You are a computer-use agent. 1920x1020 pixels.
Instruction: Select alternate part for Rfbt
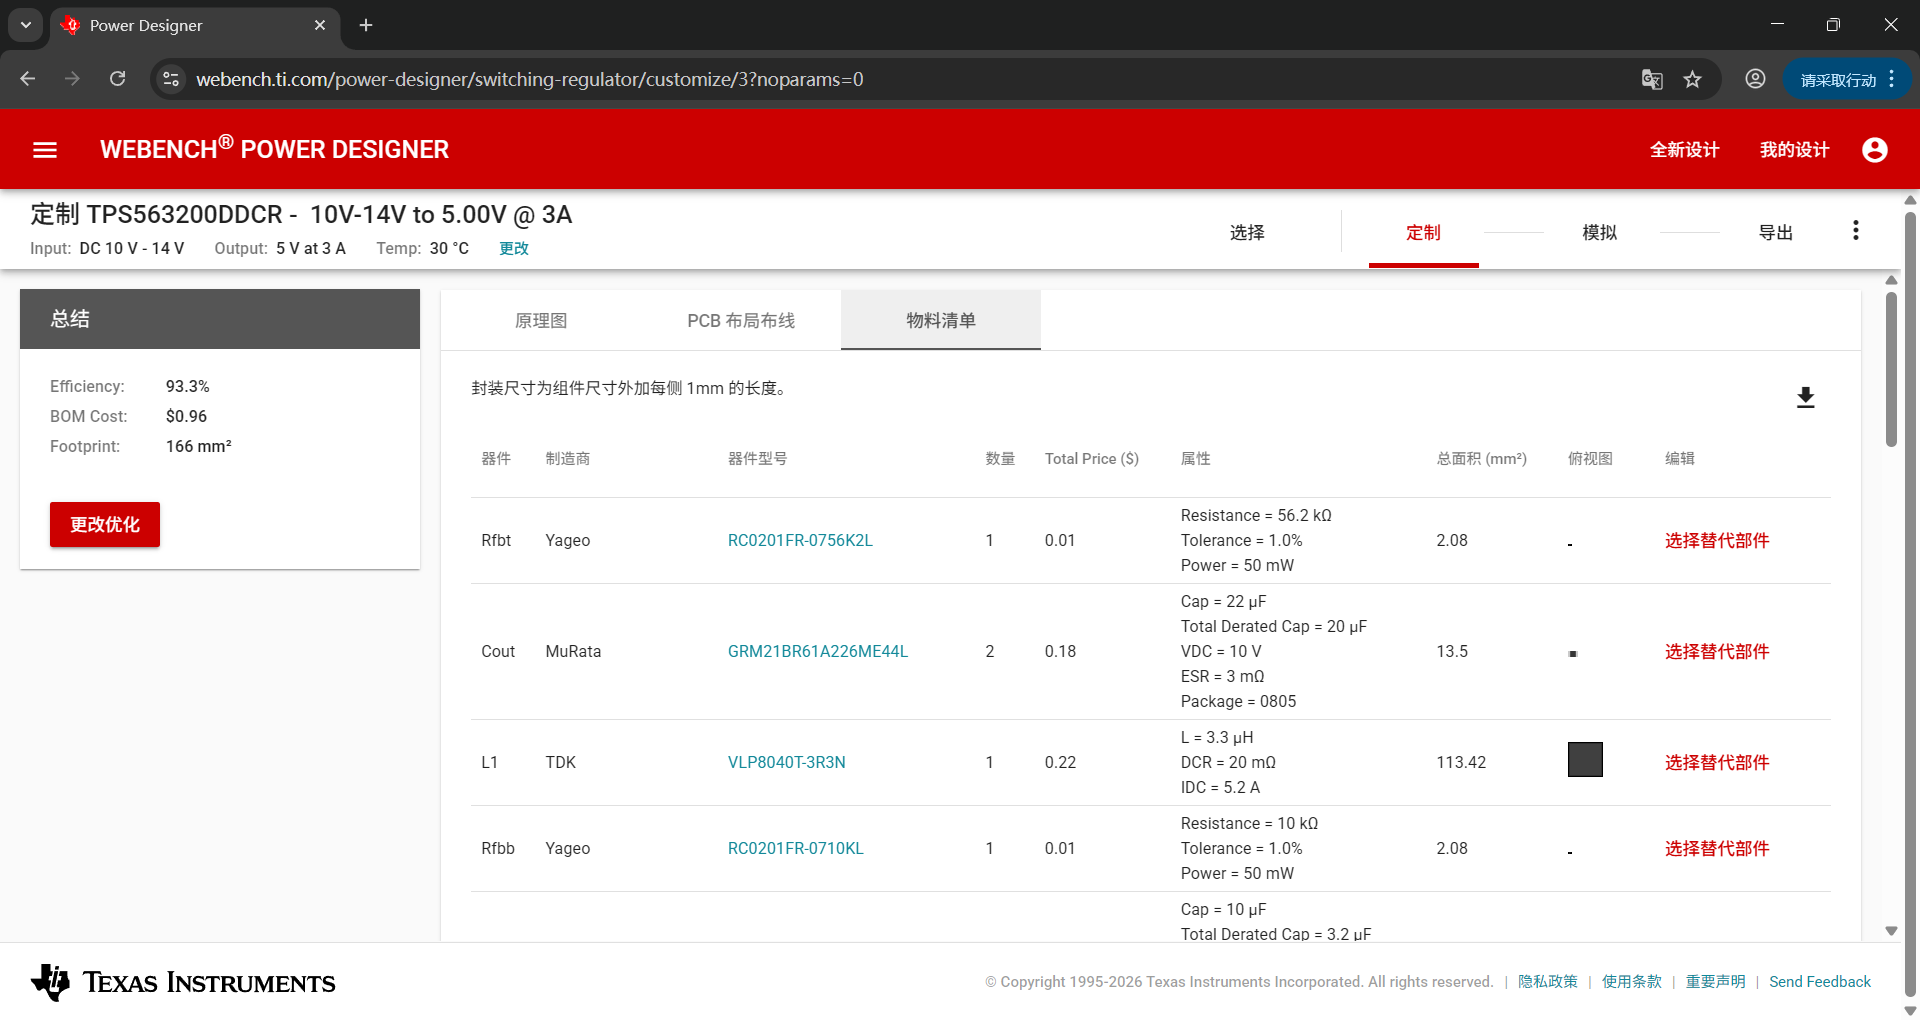(x=1717, y=540)
